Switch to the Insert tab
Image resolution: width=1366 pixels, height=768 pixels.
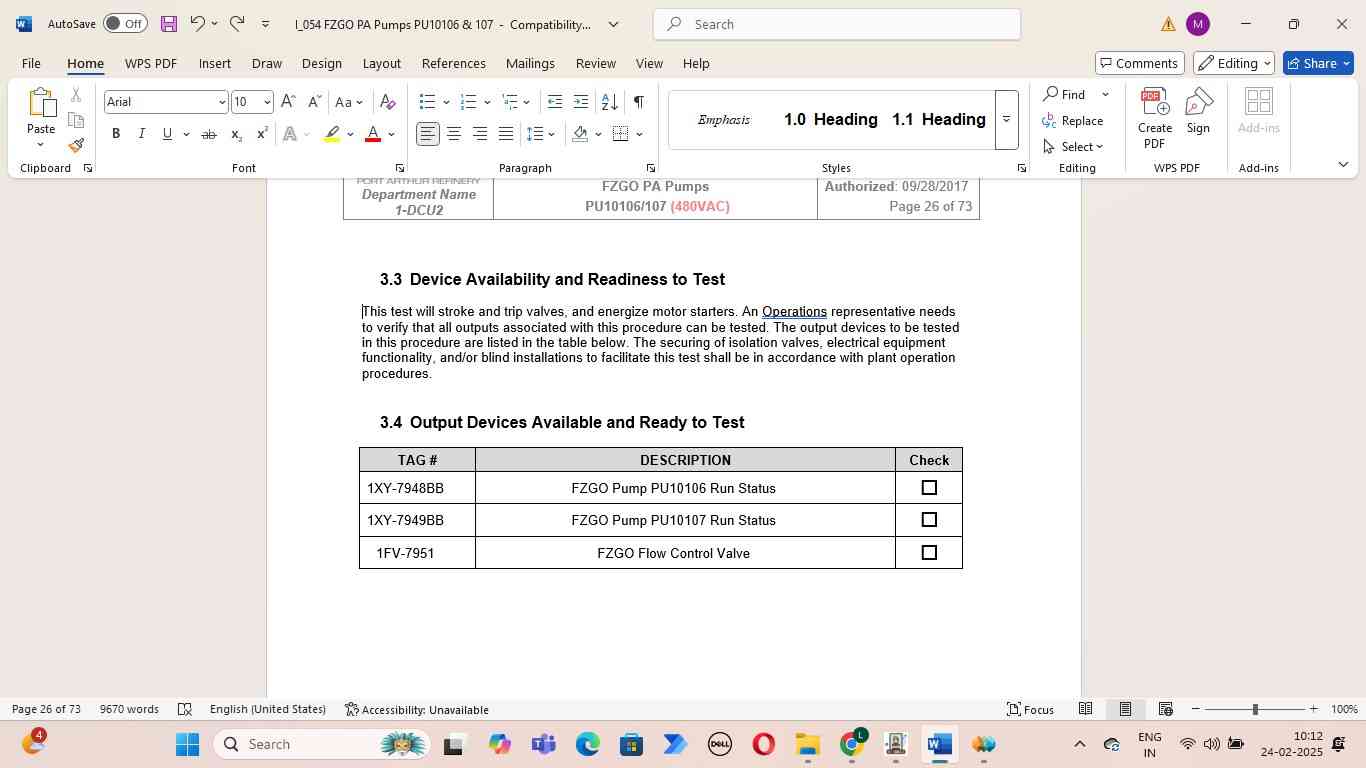215,63
